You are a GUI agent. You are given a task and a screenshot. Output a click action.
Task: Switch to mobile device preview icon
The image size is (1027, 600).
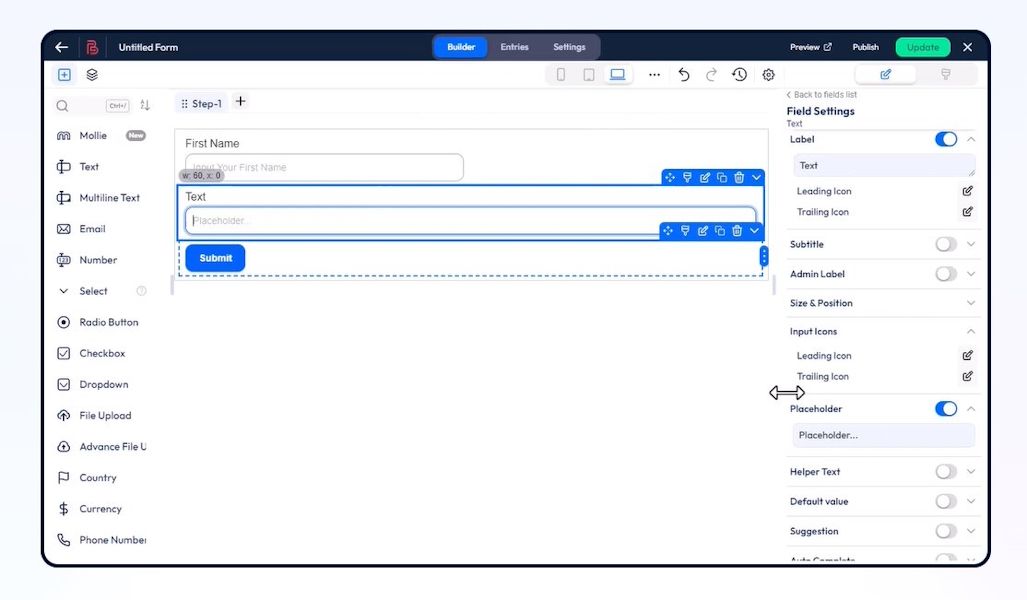[x=561, y=75]
